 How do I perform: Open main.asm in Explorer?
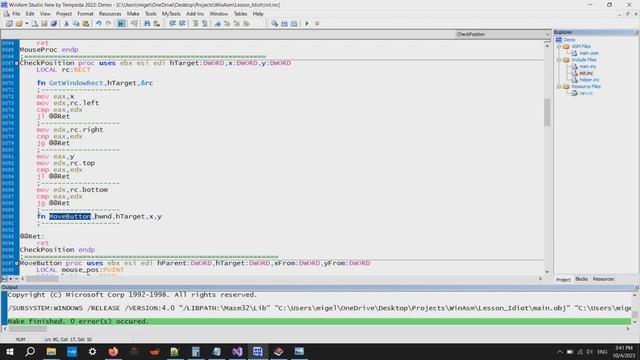click(x=589, y=53)
